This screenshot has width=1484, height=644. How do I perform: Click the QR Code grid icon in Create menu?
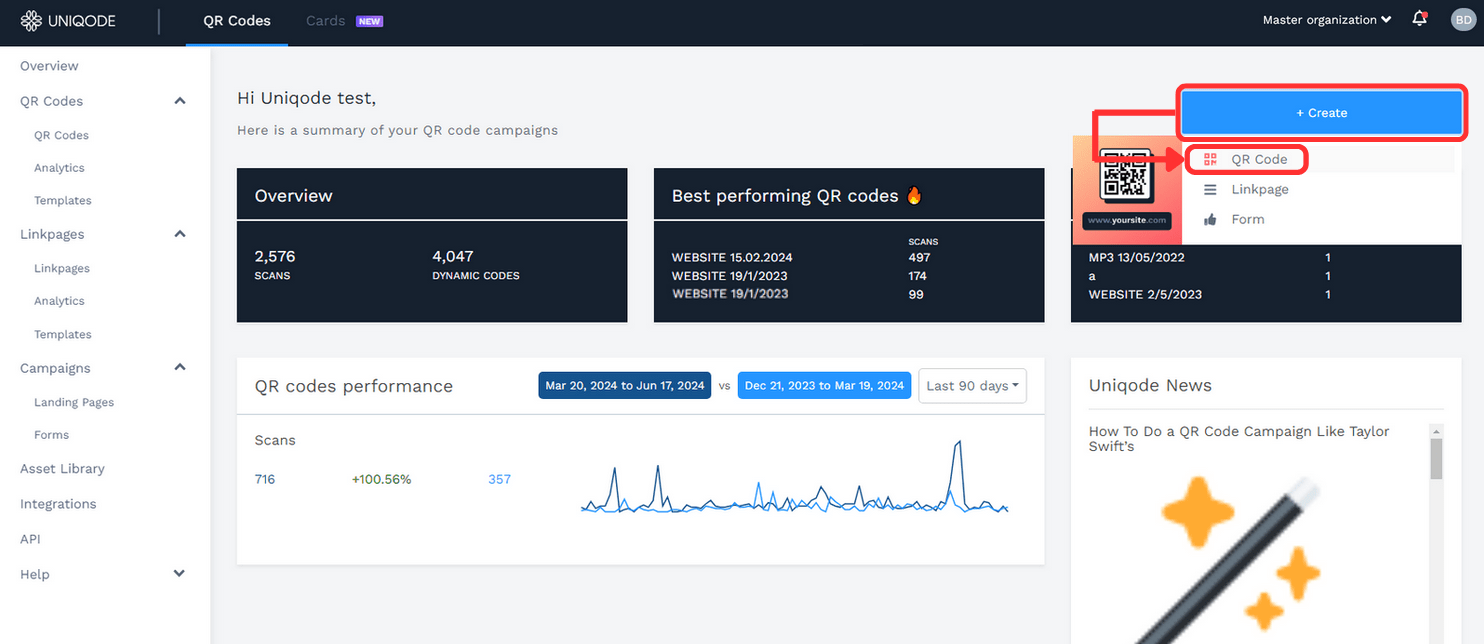[1210, 159]
